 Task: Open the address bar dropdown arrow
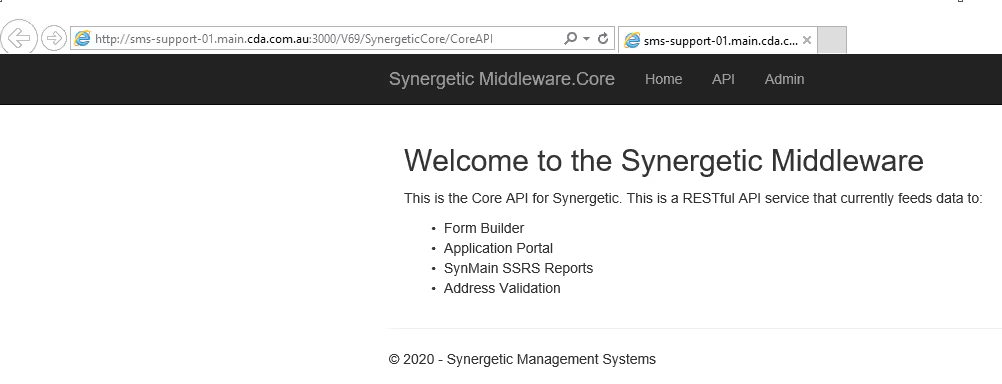click(587, 38)
